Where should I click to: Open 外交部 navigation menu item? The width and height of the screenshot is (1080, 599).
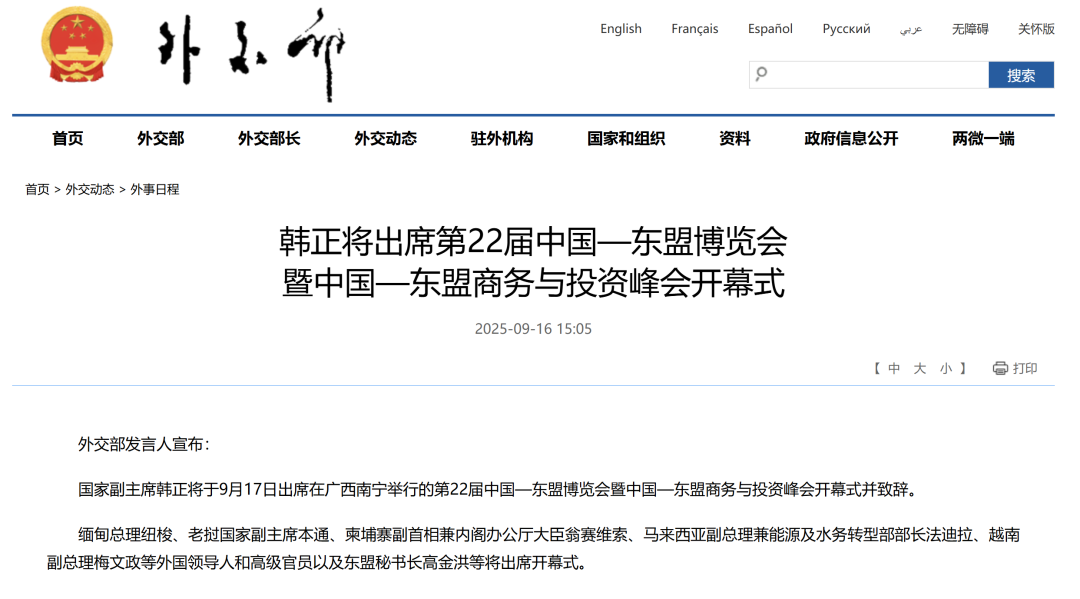pos(160,138)
